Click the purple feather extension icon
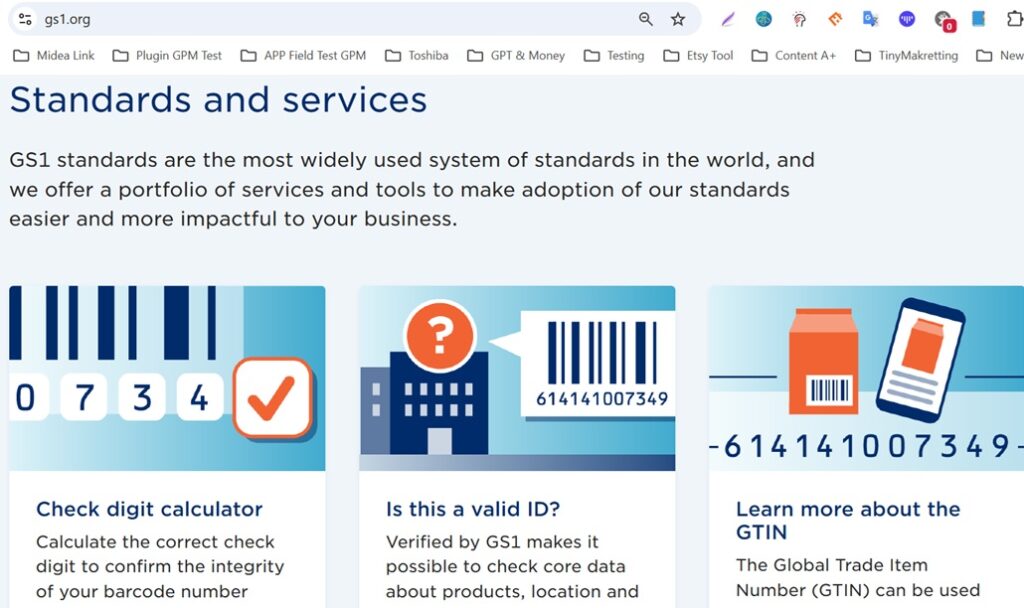1024x608 pixels. point(728,19)
